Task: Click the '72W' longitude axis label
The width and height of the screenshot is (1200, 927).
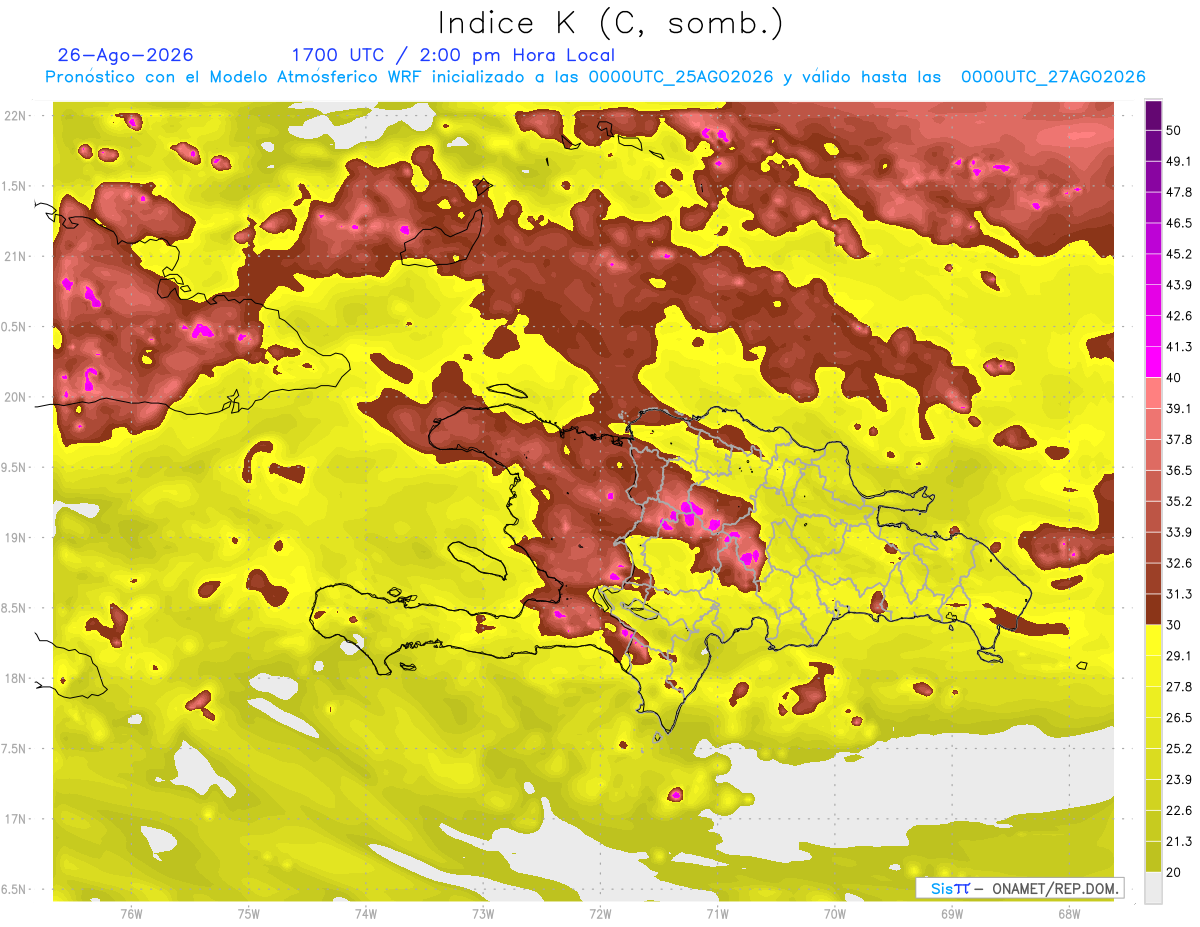Action: click(600, 914)
